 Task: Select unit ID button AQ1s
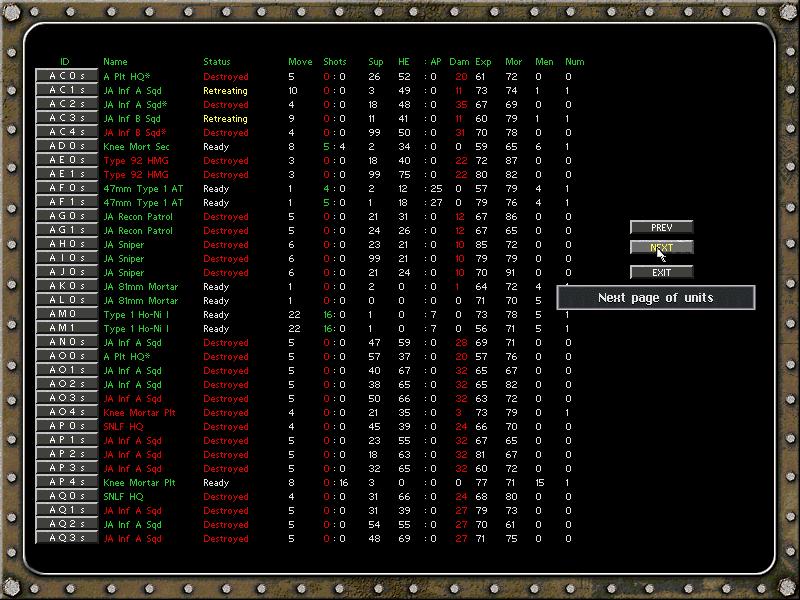point(67,510)
